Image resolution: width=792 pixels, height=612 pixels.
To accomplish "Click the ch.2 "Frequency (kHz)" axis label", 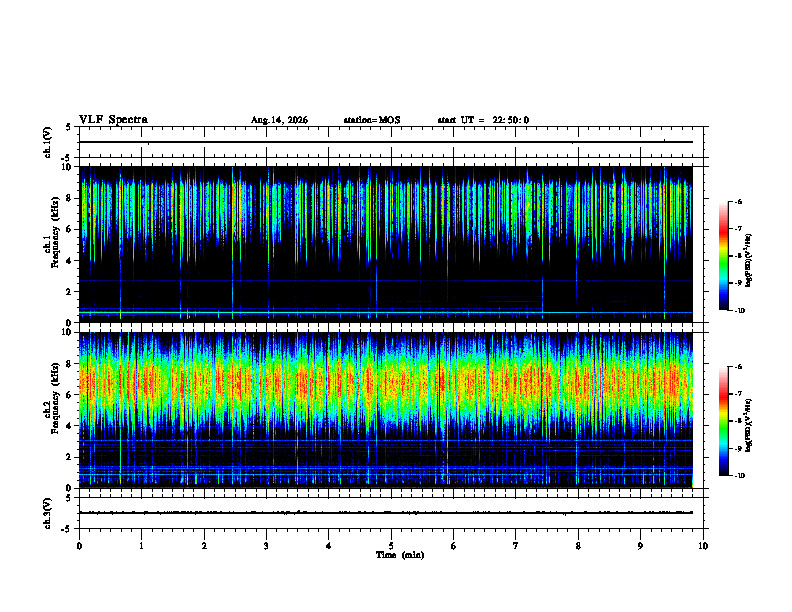I will (55, 398).
